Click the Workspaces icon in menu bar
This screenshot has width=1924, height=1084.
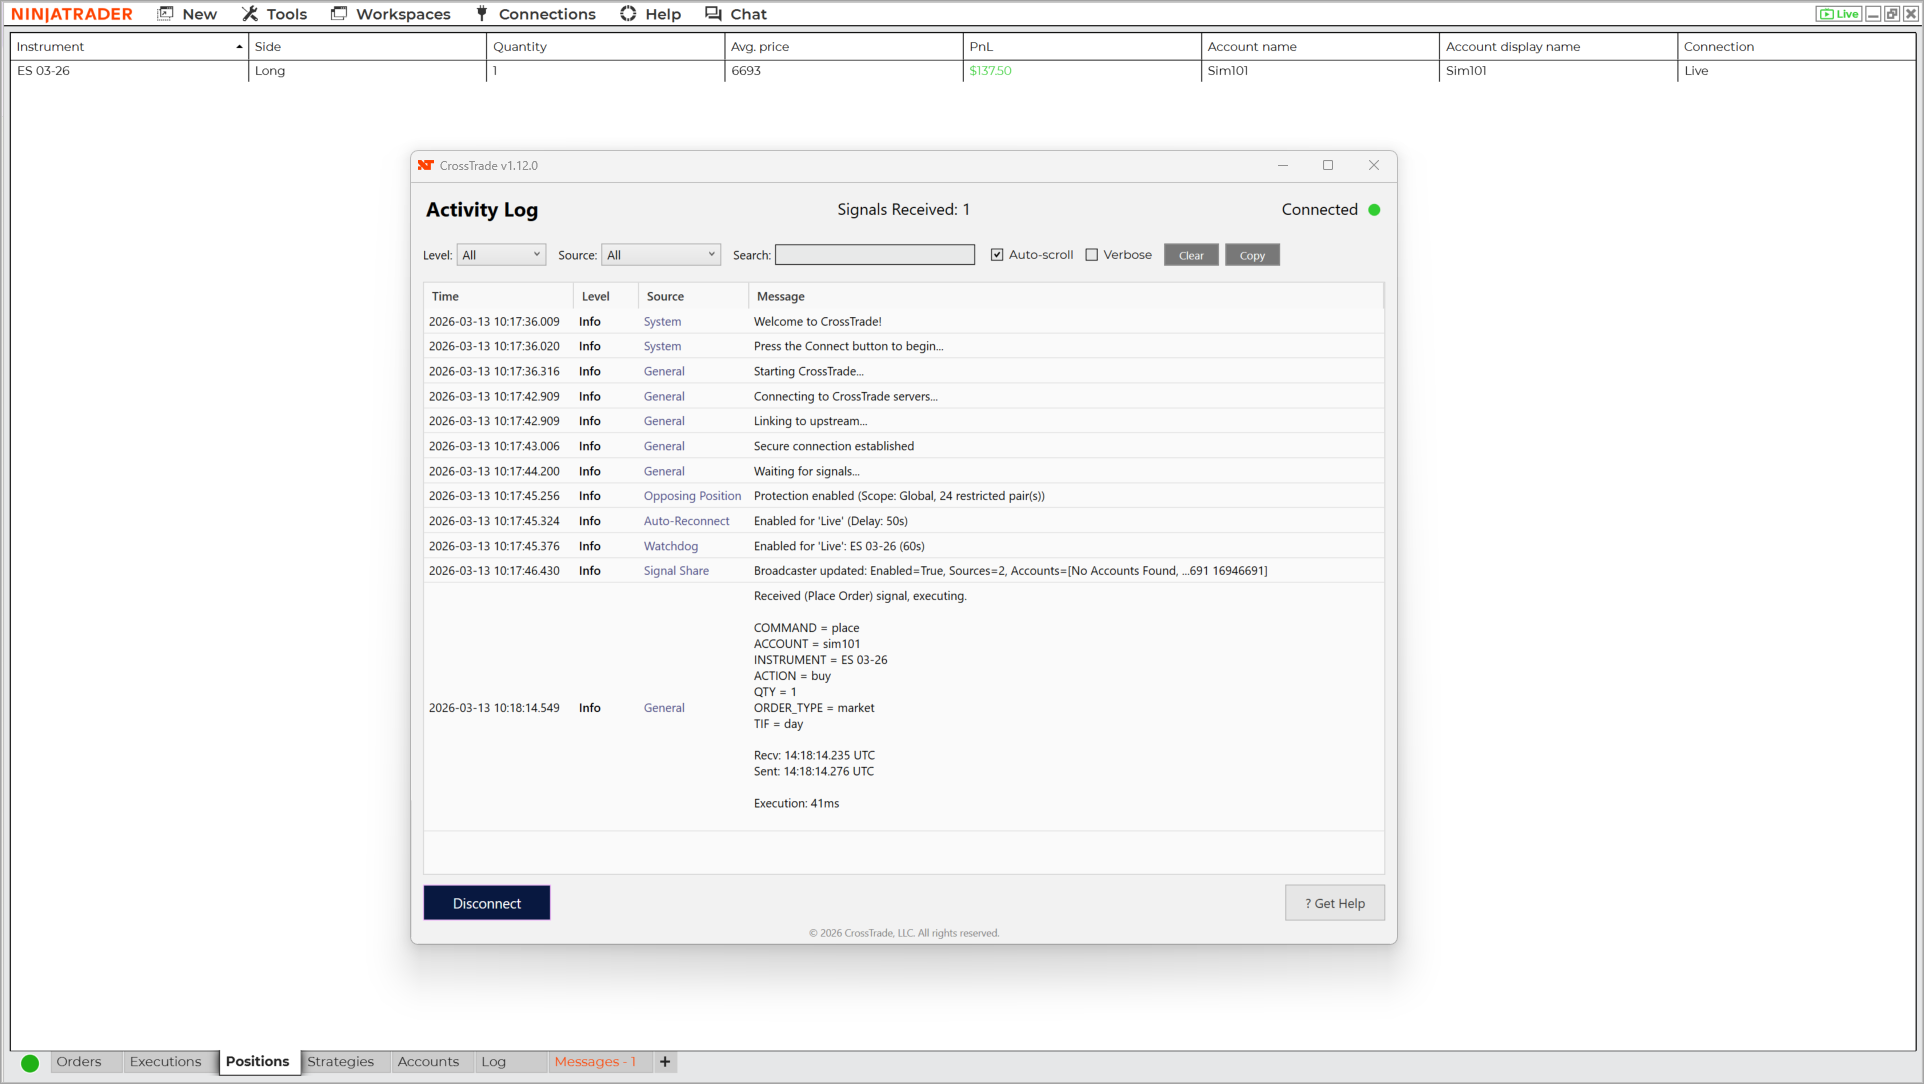339,14
